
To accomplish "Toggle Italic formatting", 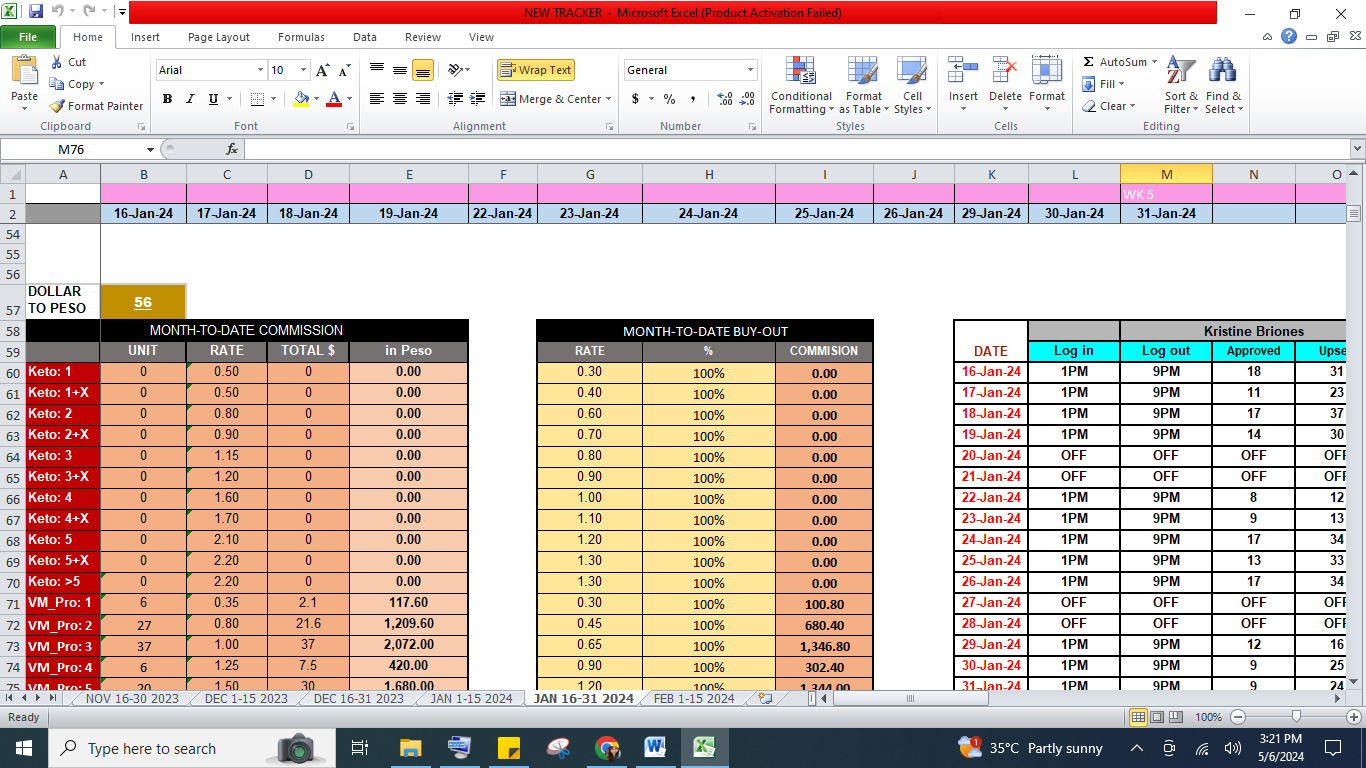I will coord(190,99).
